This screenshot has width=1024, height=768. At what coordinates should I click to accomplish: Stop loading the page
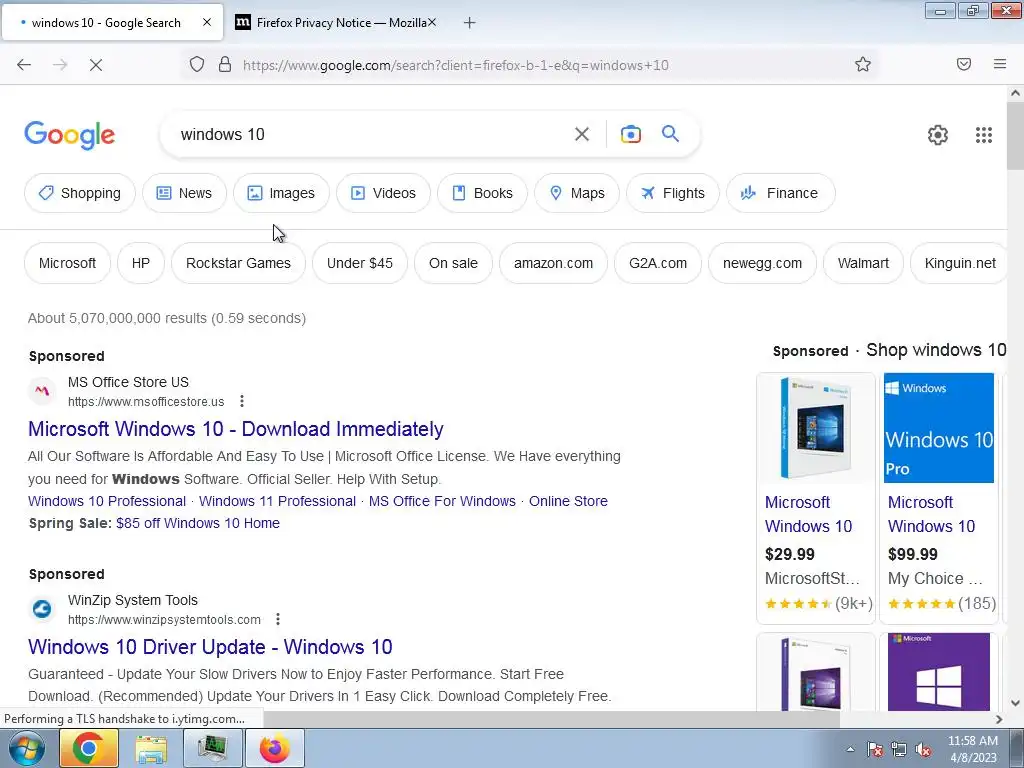(x=95, y=65)
